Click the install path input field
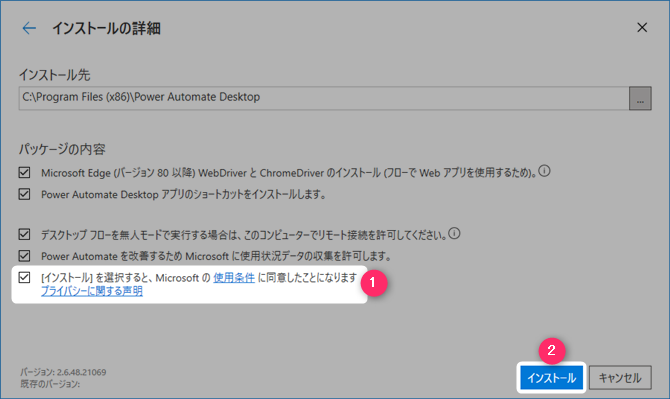The height and width of the screenshot is (399, 670). pyautogui.click(x=323, y=98)
